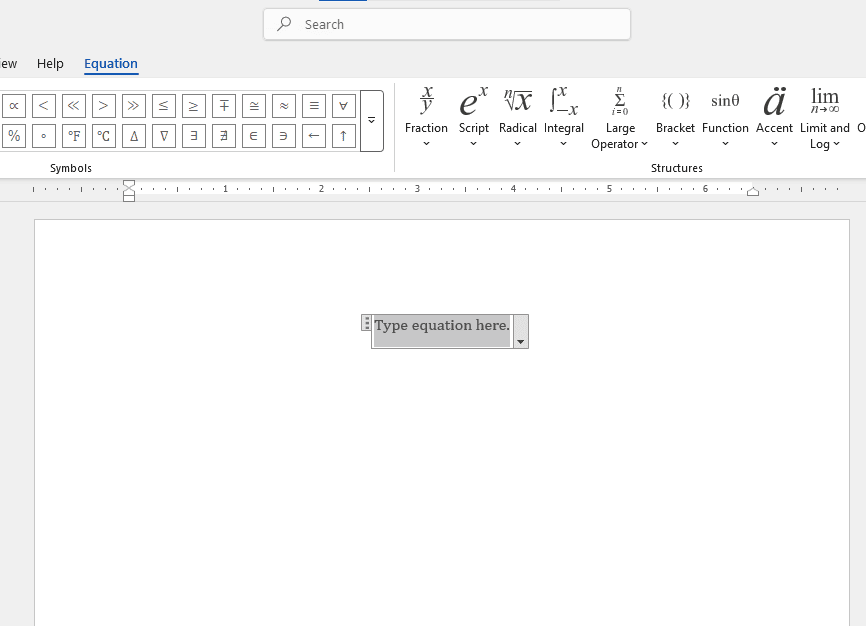Insert the nabla (∇) symbol
The image size is (866, 626).
point(163,136)
